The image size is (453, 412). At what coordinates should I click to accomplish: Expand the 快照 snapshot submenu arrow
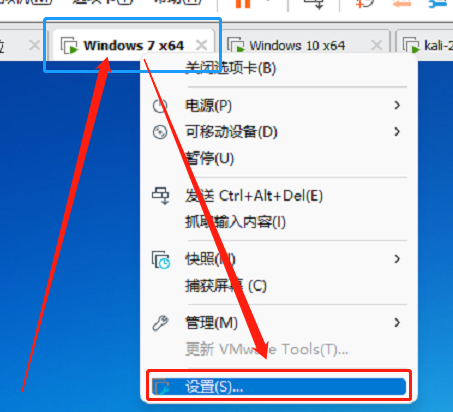397,259
